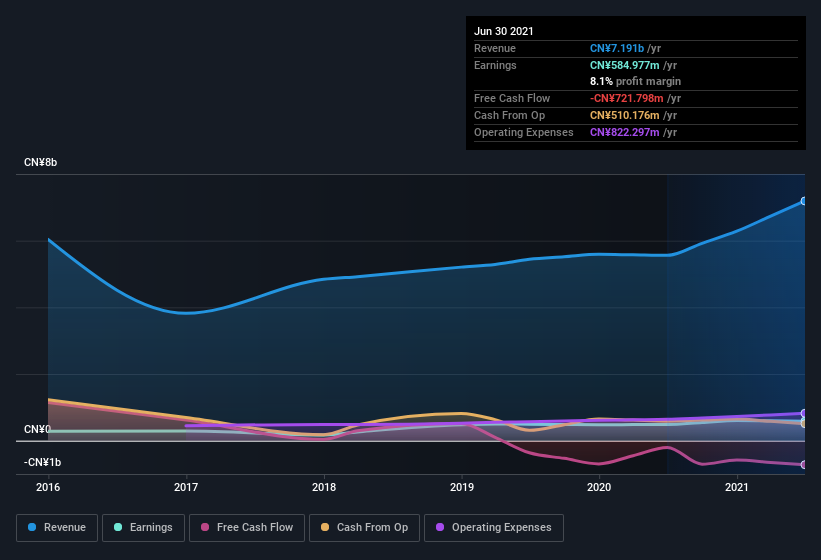Click the 2016 x-axis label
Viewport: 821px width, 560px height.
(48, 487)
